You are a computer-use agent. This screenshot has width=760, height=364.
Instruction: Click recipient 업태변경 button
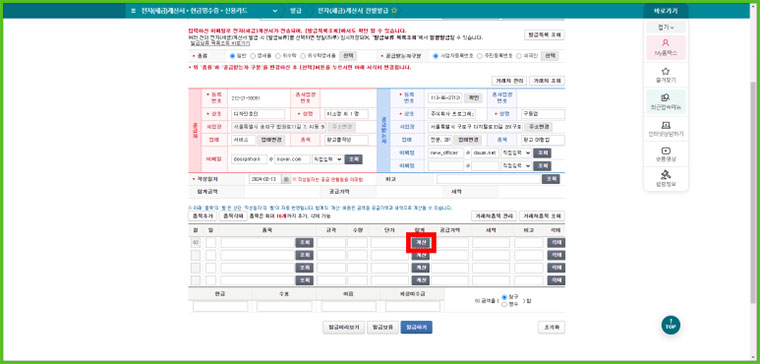(x=467, y=140)
